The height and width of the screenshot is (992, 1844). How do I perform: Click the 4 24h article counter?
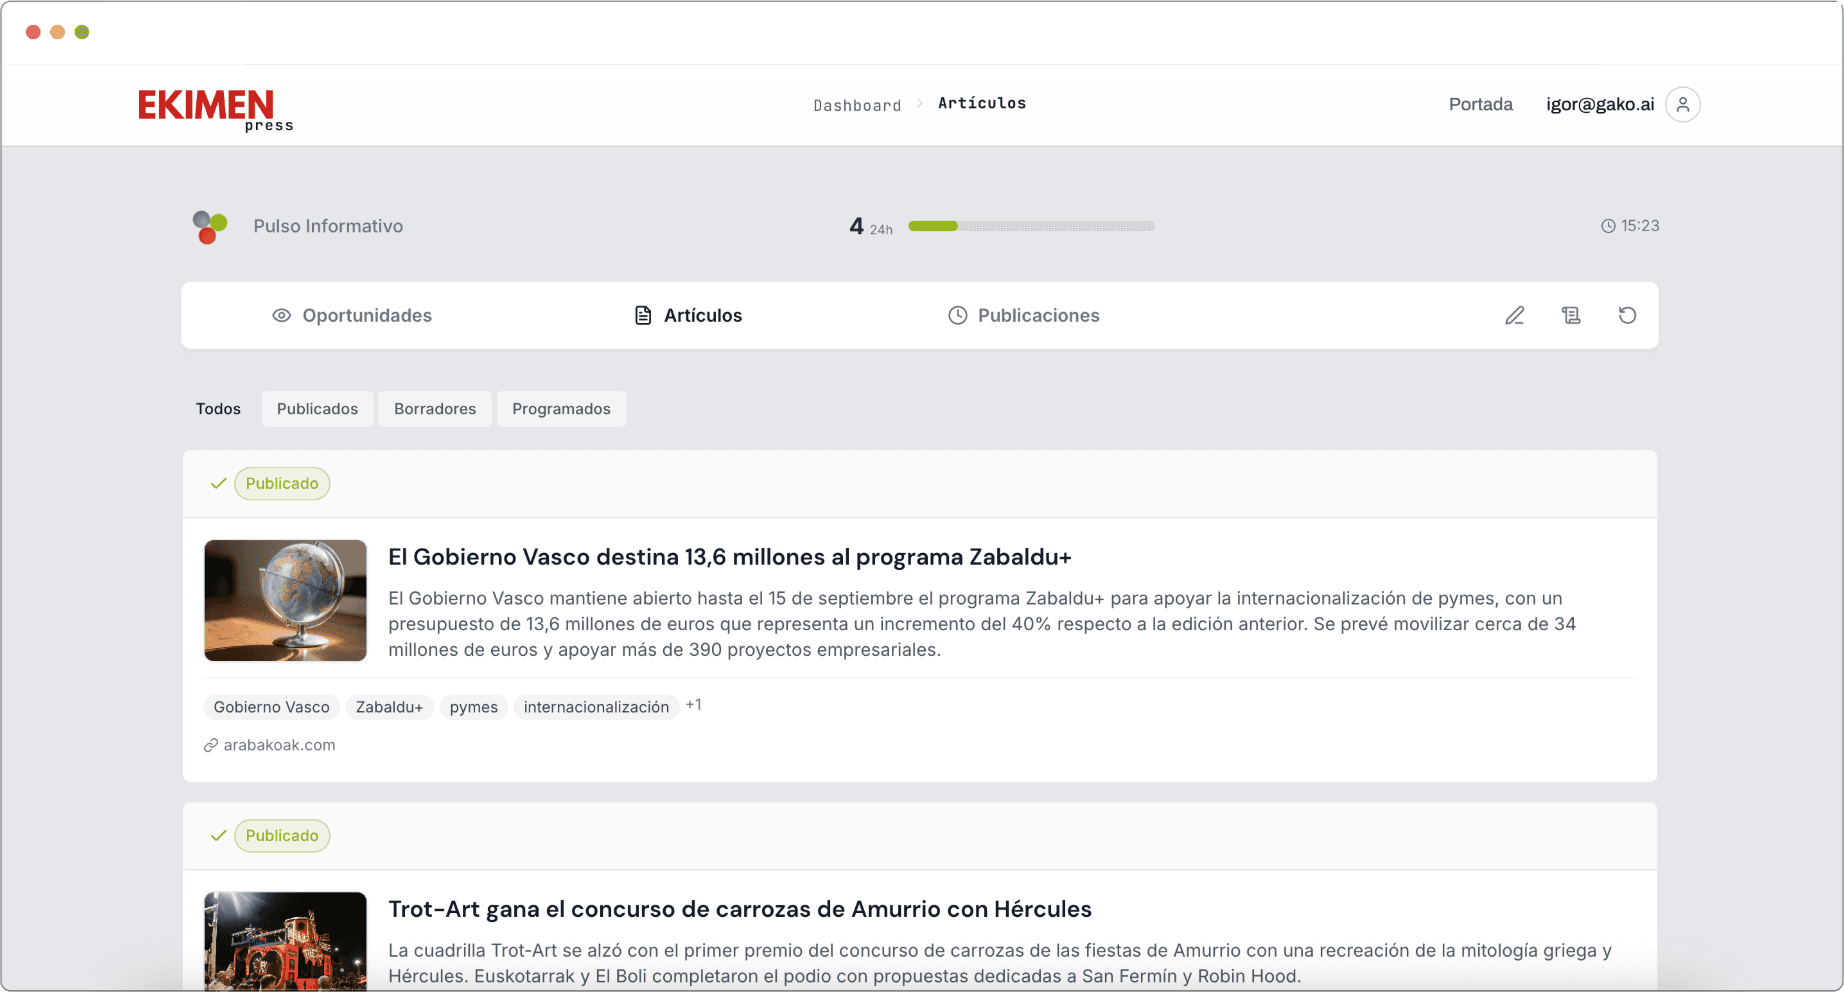(871, 227)
